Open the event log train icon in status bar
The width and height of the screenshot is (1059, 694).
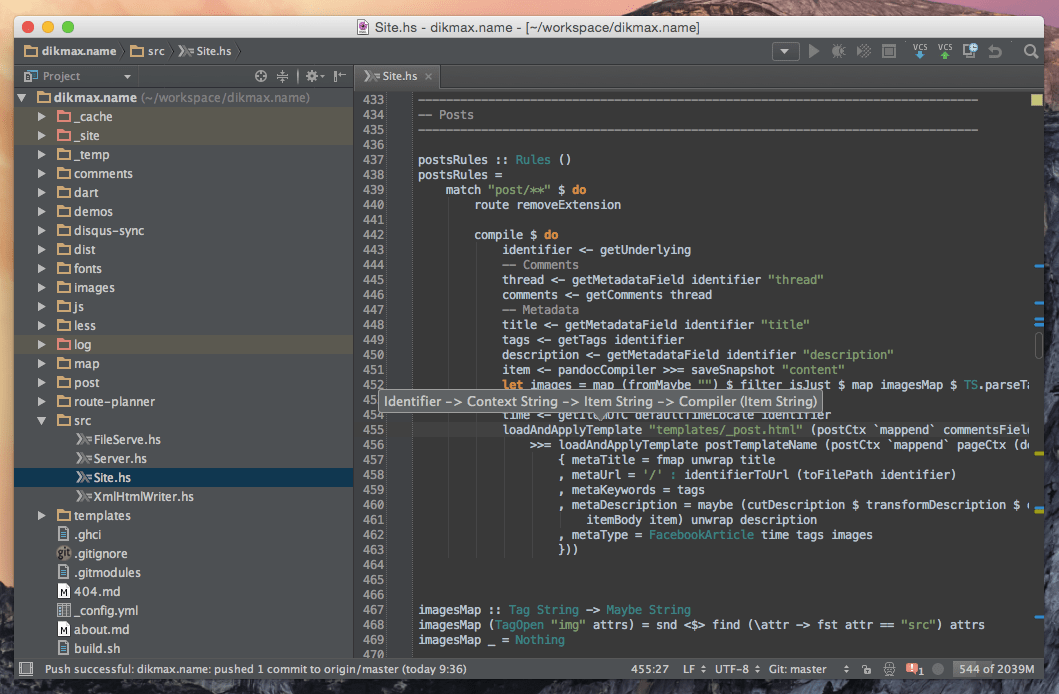click(889, 669)
